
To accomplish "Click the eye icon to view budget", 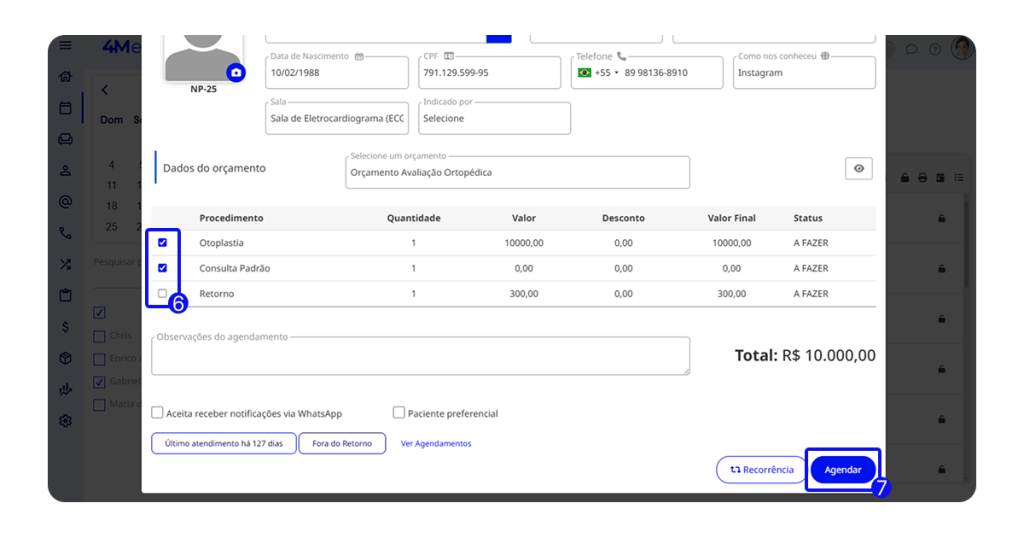I will [858, 169].
